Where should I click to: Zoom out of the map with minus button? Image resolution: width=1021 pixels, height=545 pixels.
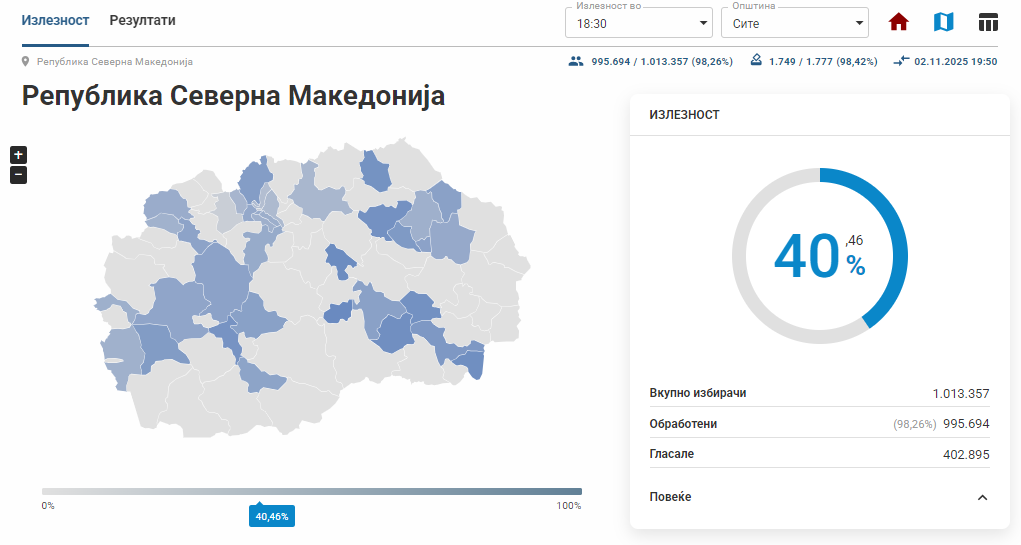pos(18,175)
